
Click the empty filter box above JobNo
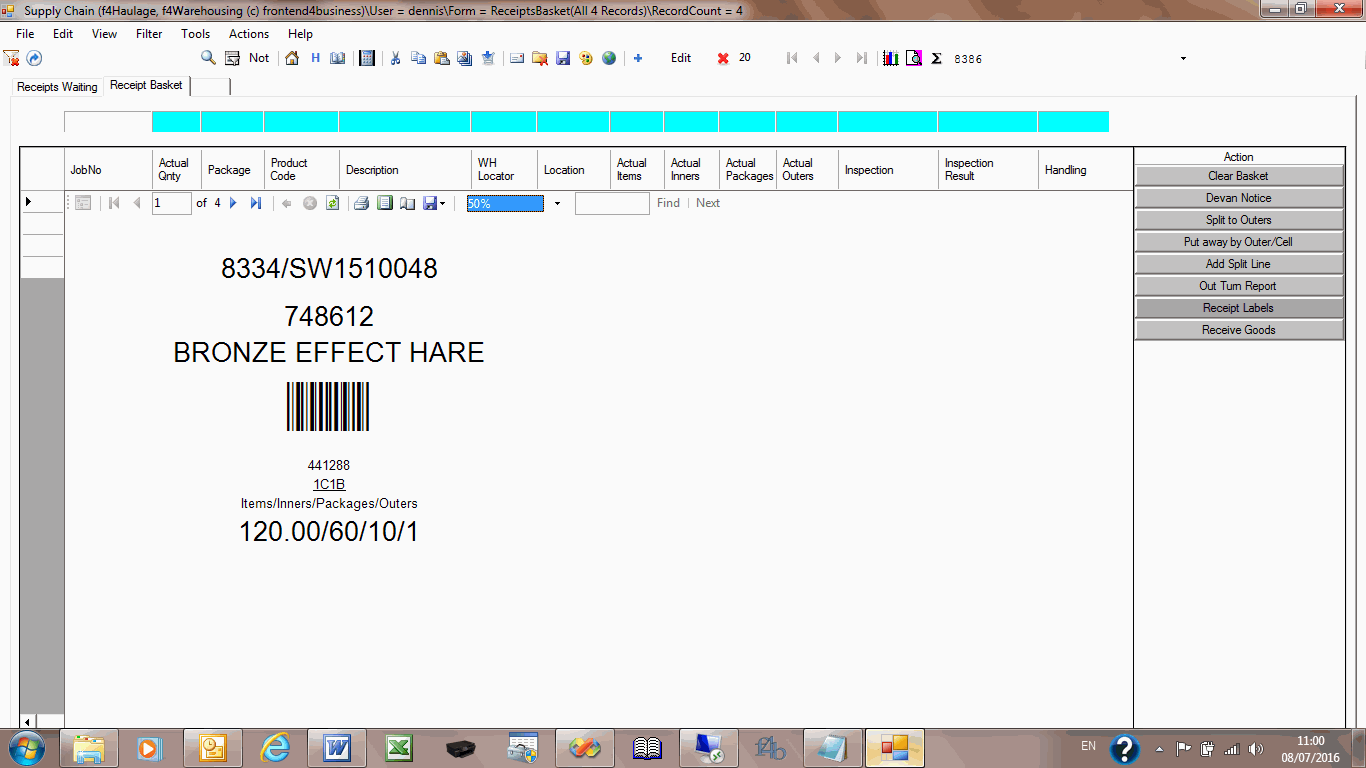(x=108, y=122)
